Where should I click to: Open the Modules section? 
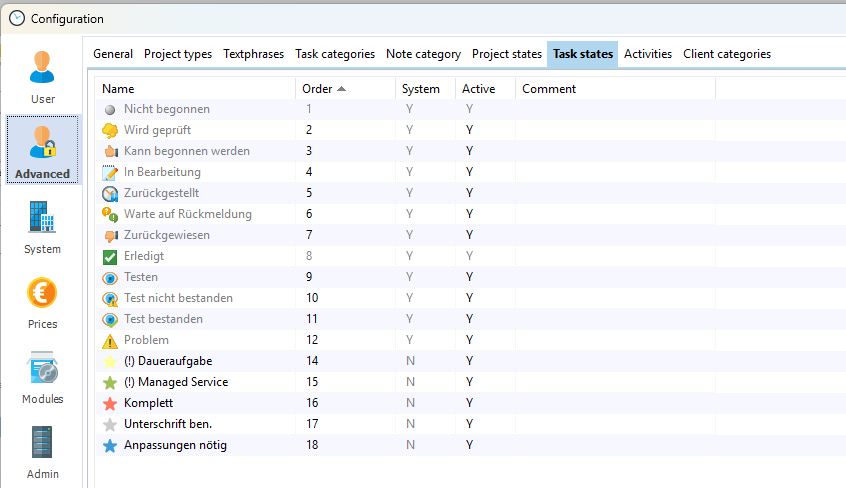tap(42, 377)
